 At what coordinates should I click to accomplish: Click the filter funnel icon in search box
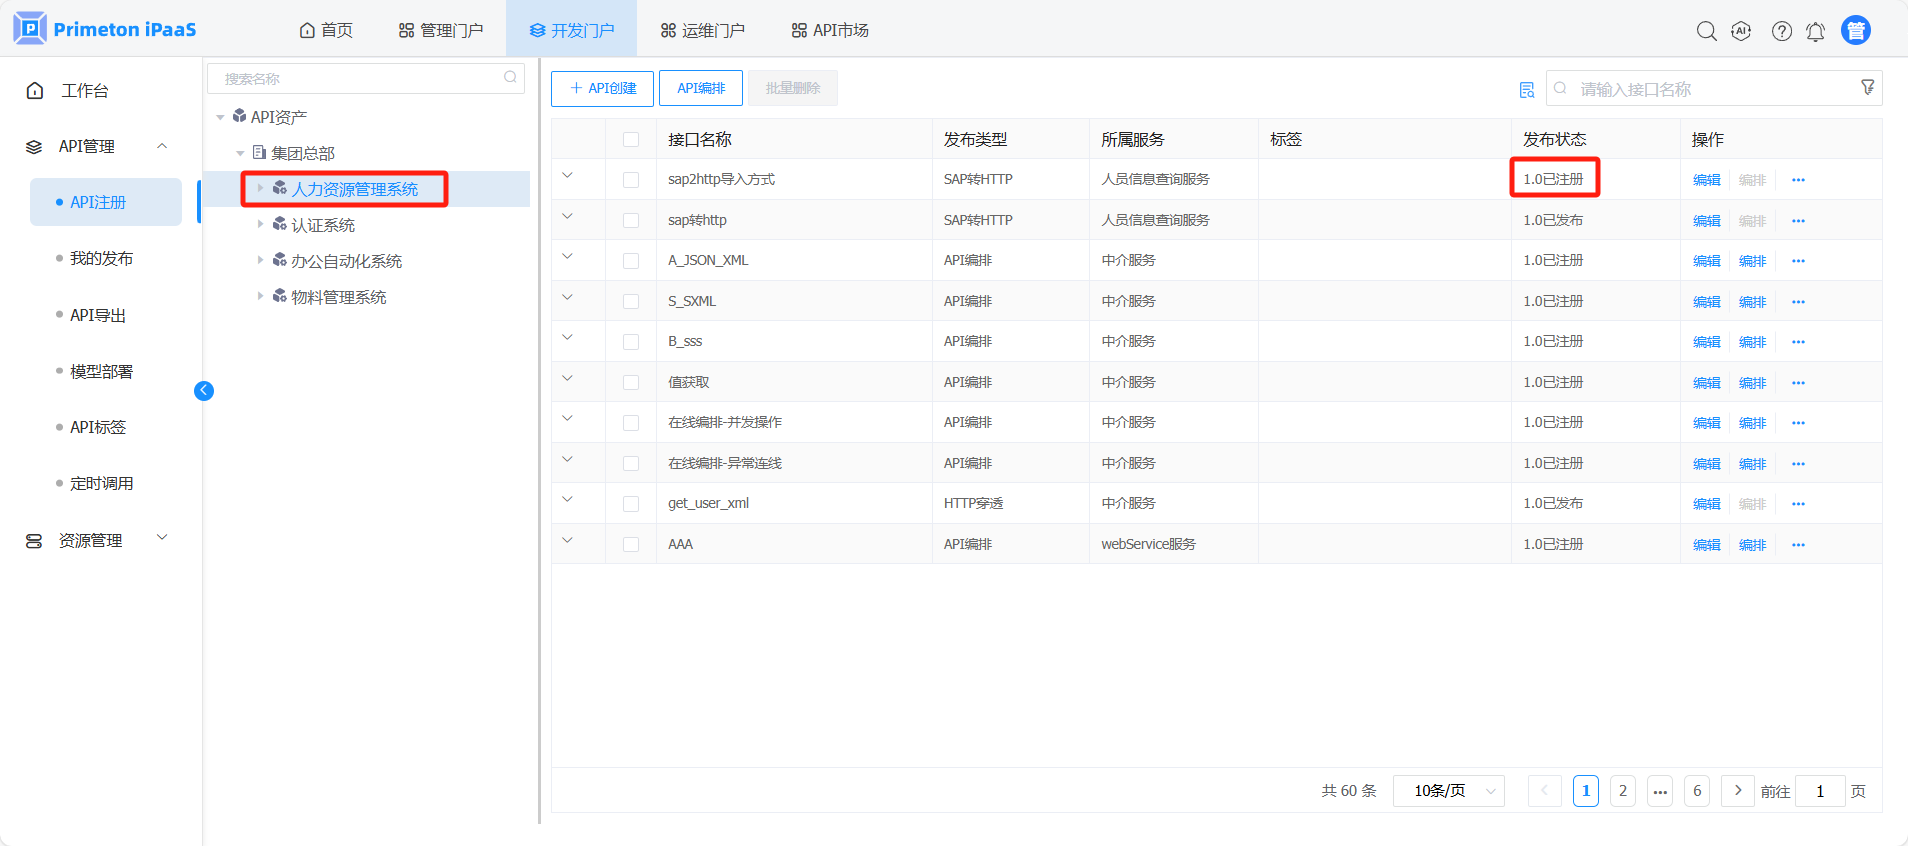(1867, 88)
